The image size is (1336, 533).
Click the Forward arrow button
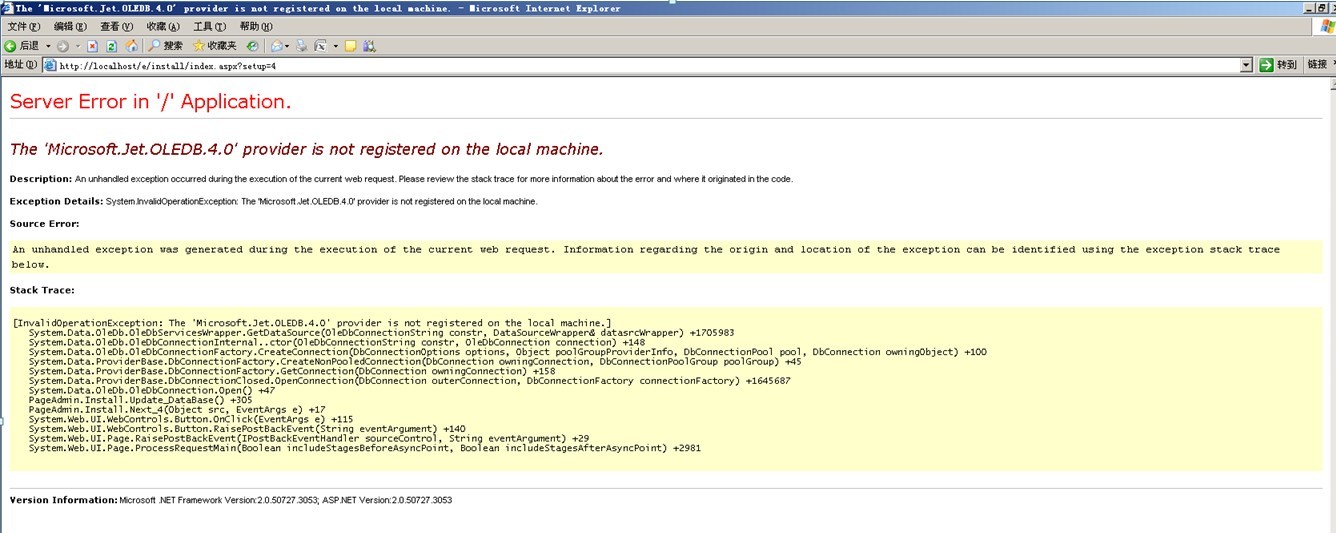(x=63, y=46)
